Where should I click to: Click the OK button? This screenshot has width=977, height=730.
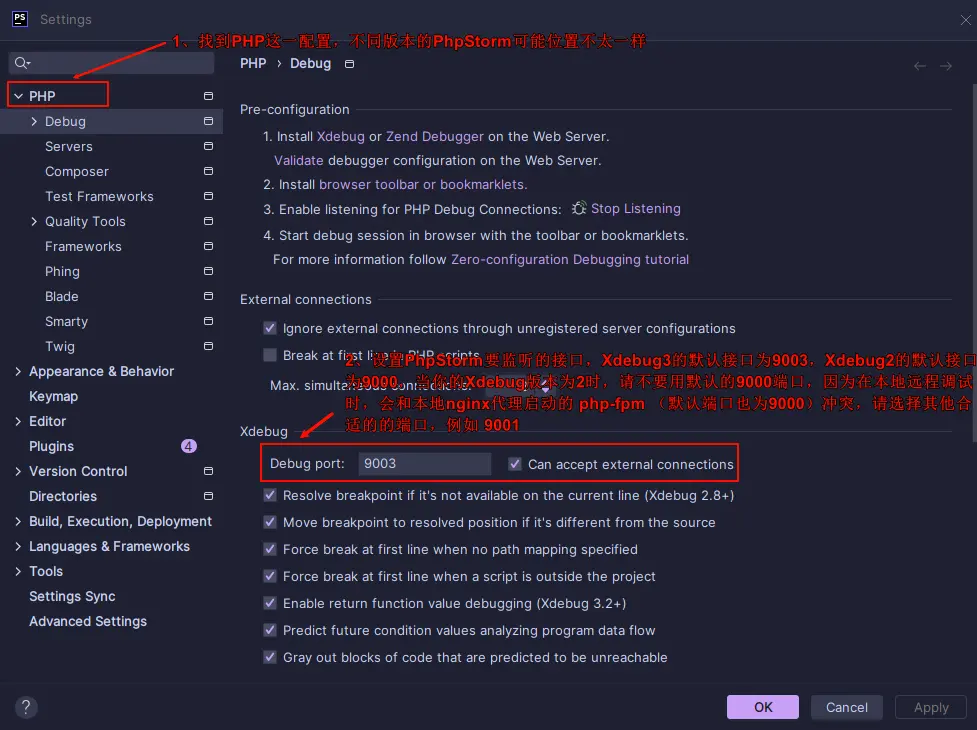pyautogui.click(x=763, y=707)
